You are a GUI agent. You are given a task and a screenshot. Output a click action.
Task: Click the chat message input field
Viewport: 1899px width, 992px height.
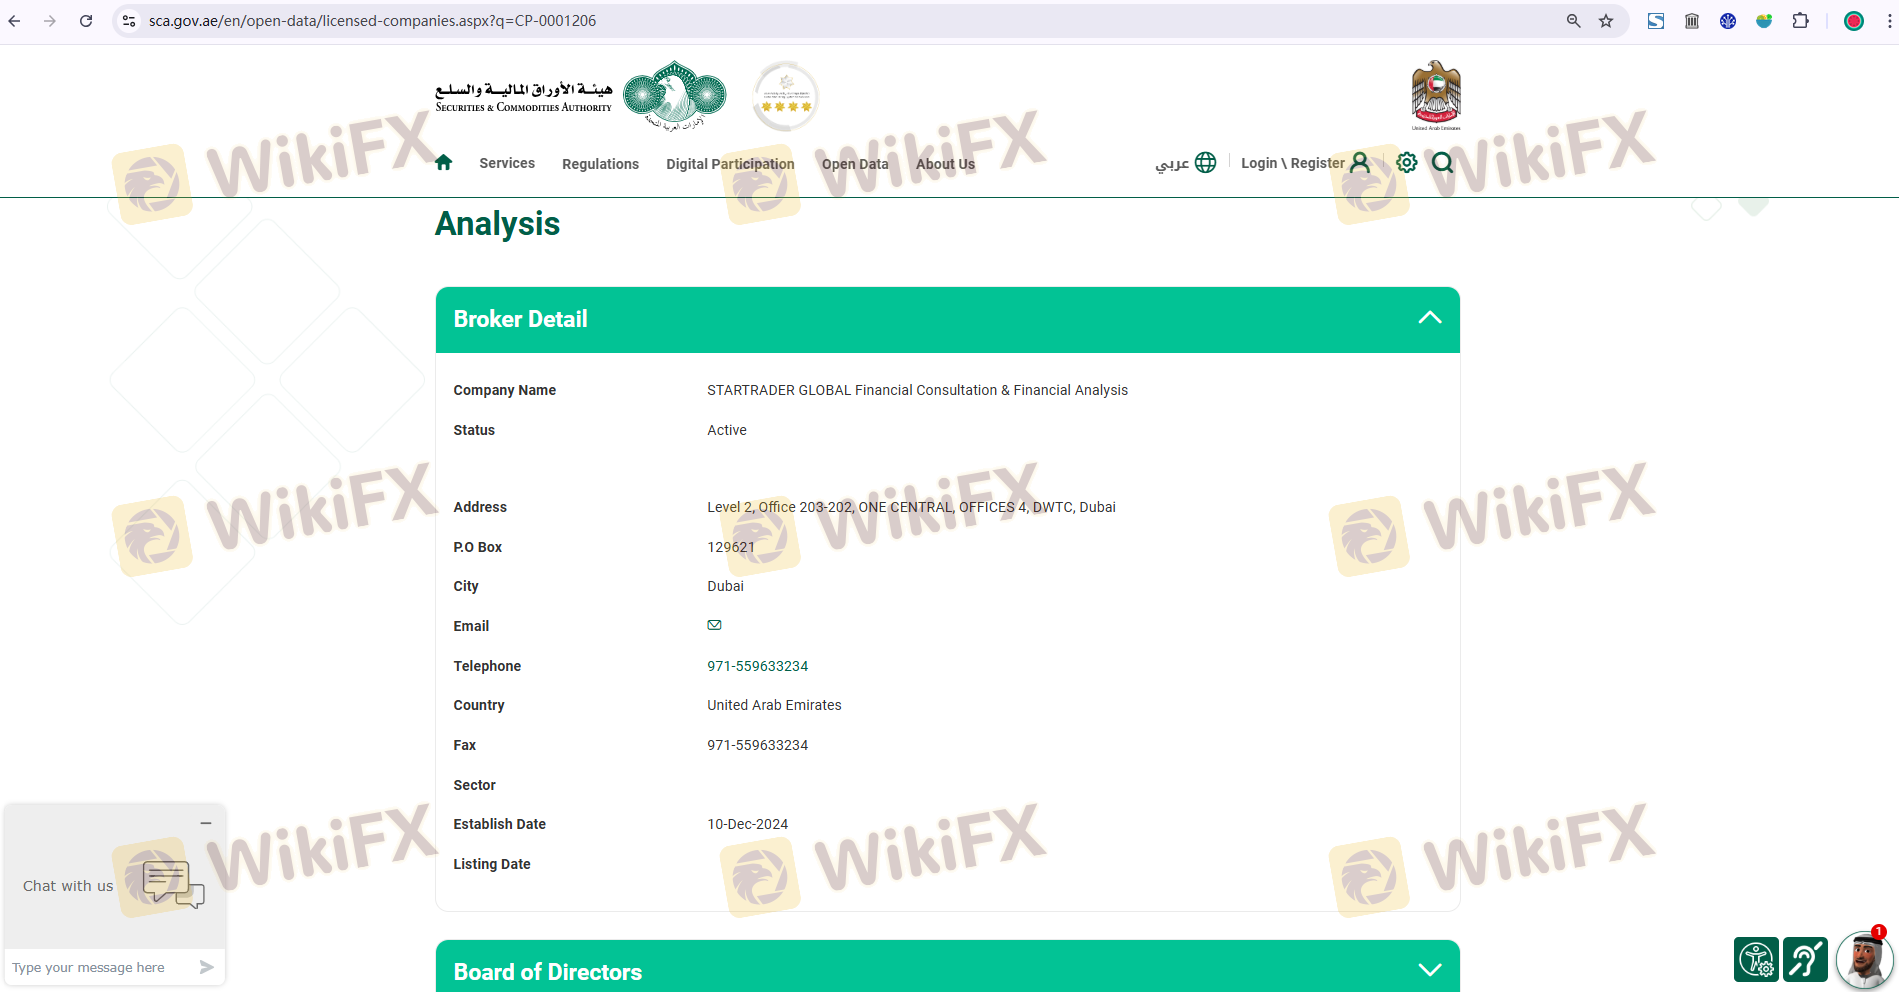[x=100, y=967]
